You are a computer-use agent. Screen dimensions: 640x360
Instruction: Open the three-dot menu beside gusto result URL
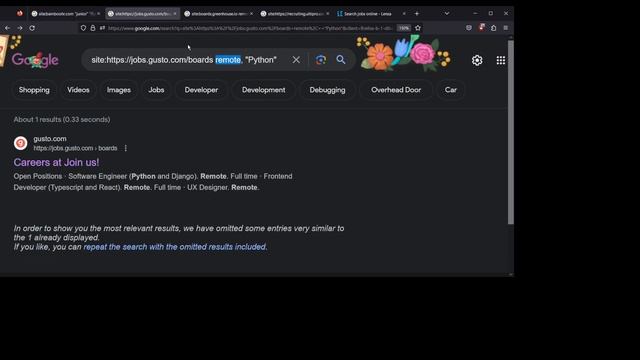coord(126,148)
